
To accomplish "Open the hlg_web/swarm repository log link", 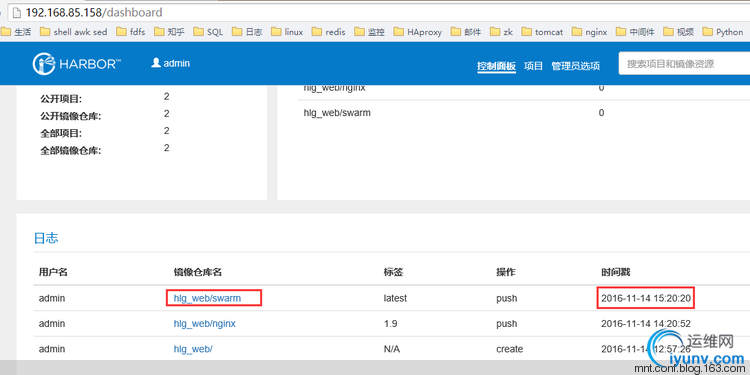I will point(207,298).
